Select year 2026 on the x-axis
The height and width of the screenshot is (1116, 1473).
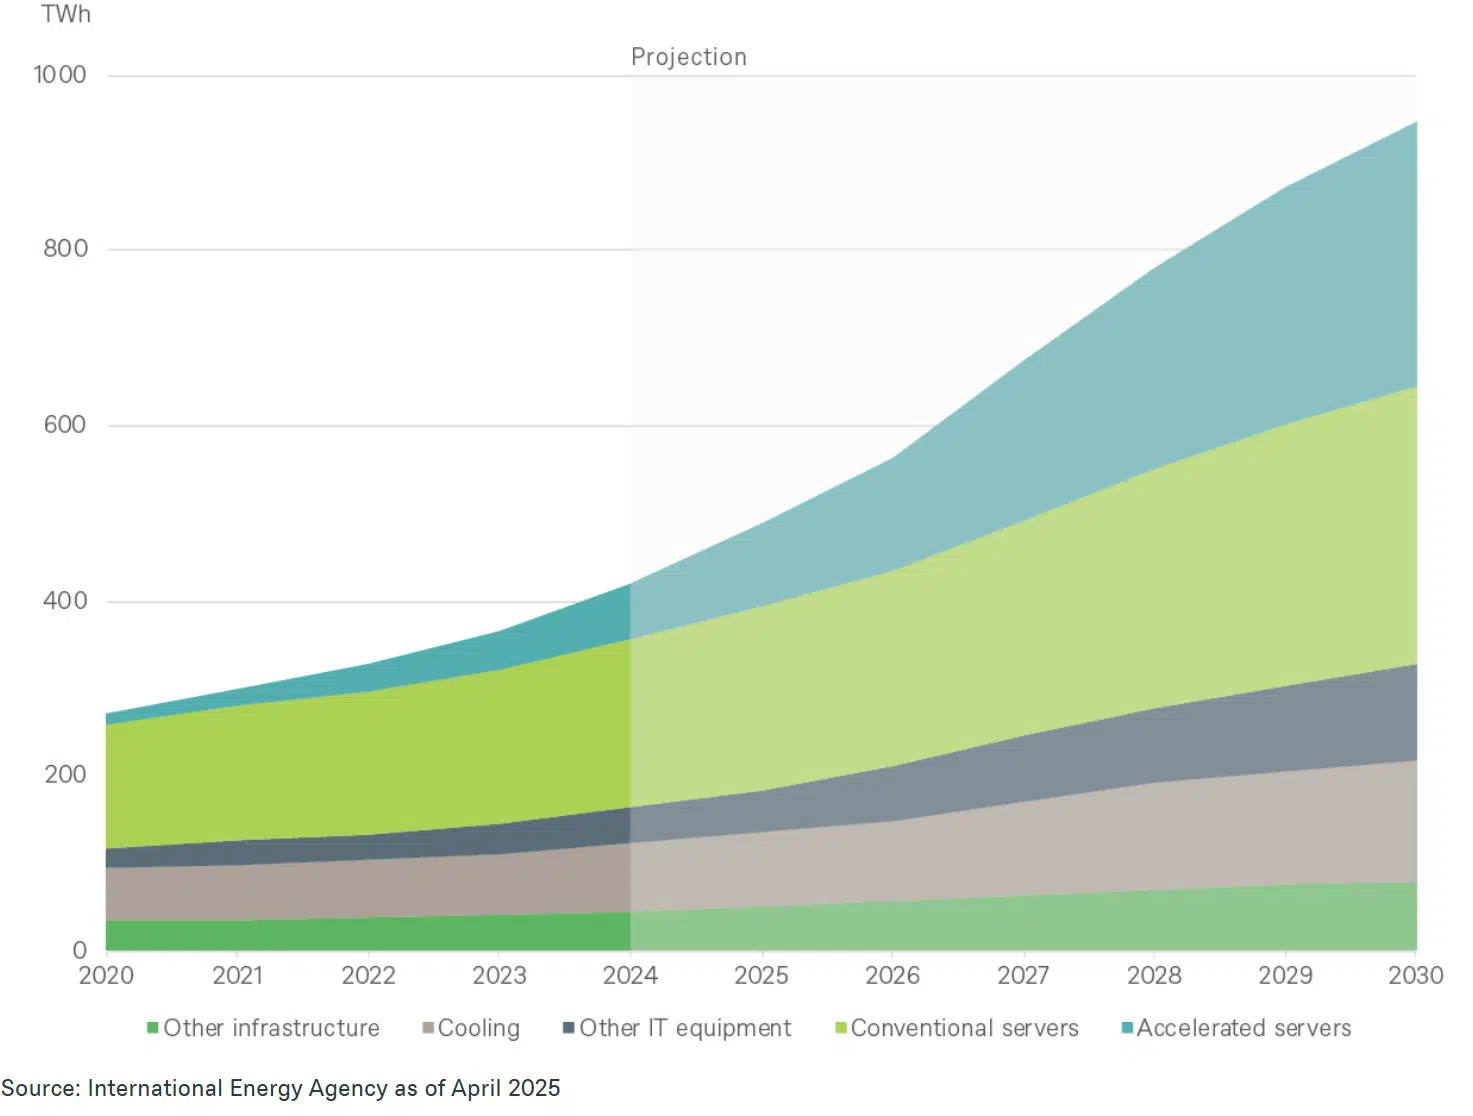pyautogui.click(x=892, y=975)
